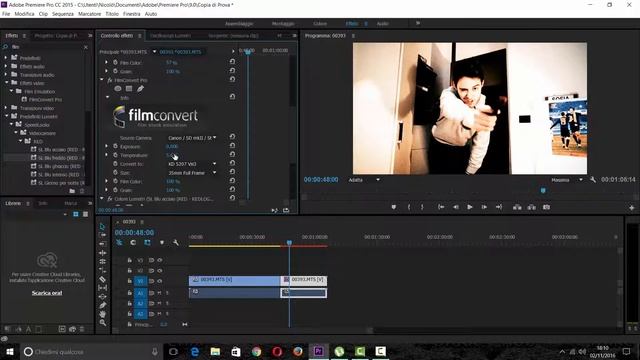Open the Modifica menu

click(24, 14)
